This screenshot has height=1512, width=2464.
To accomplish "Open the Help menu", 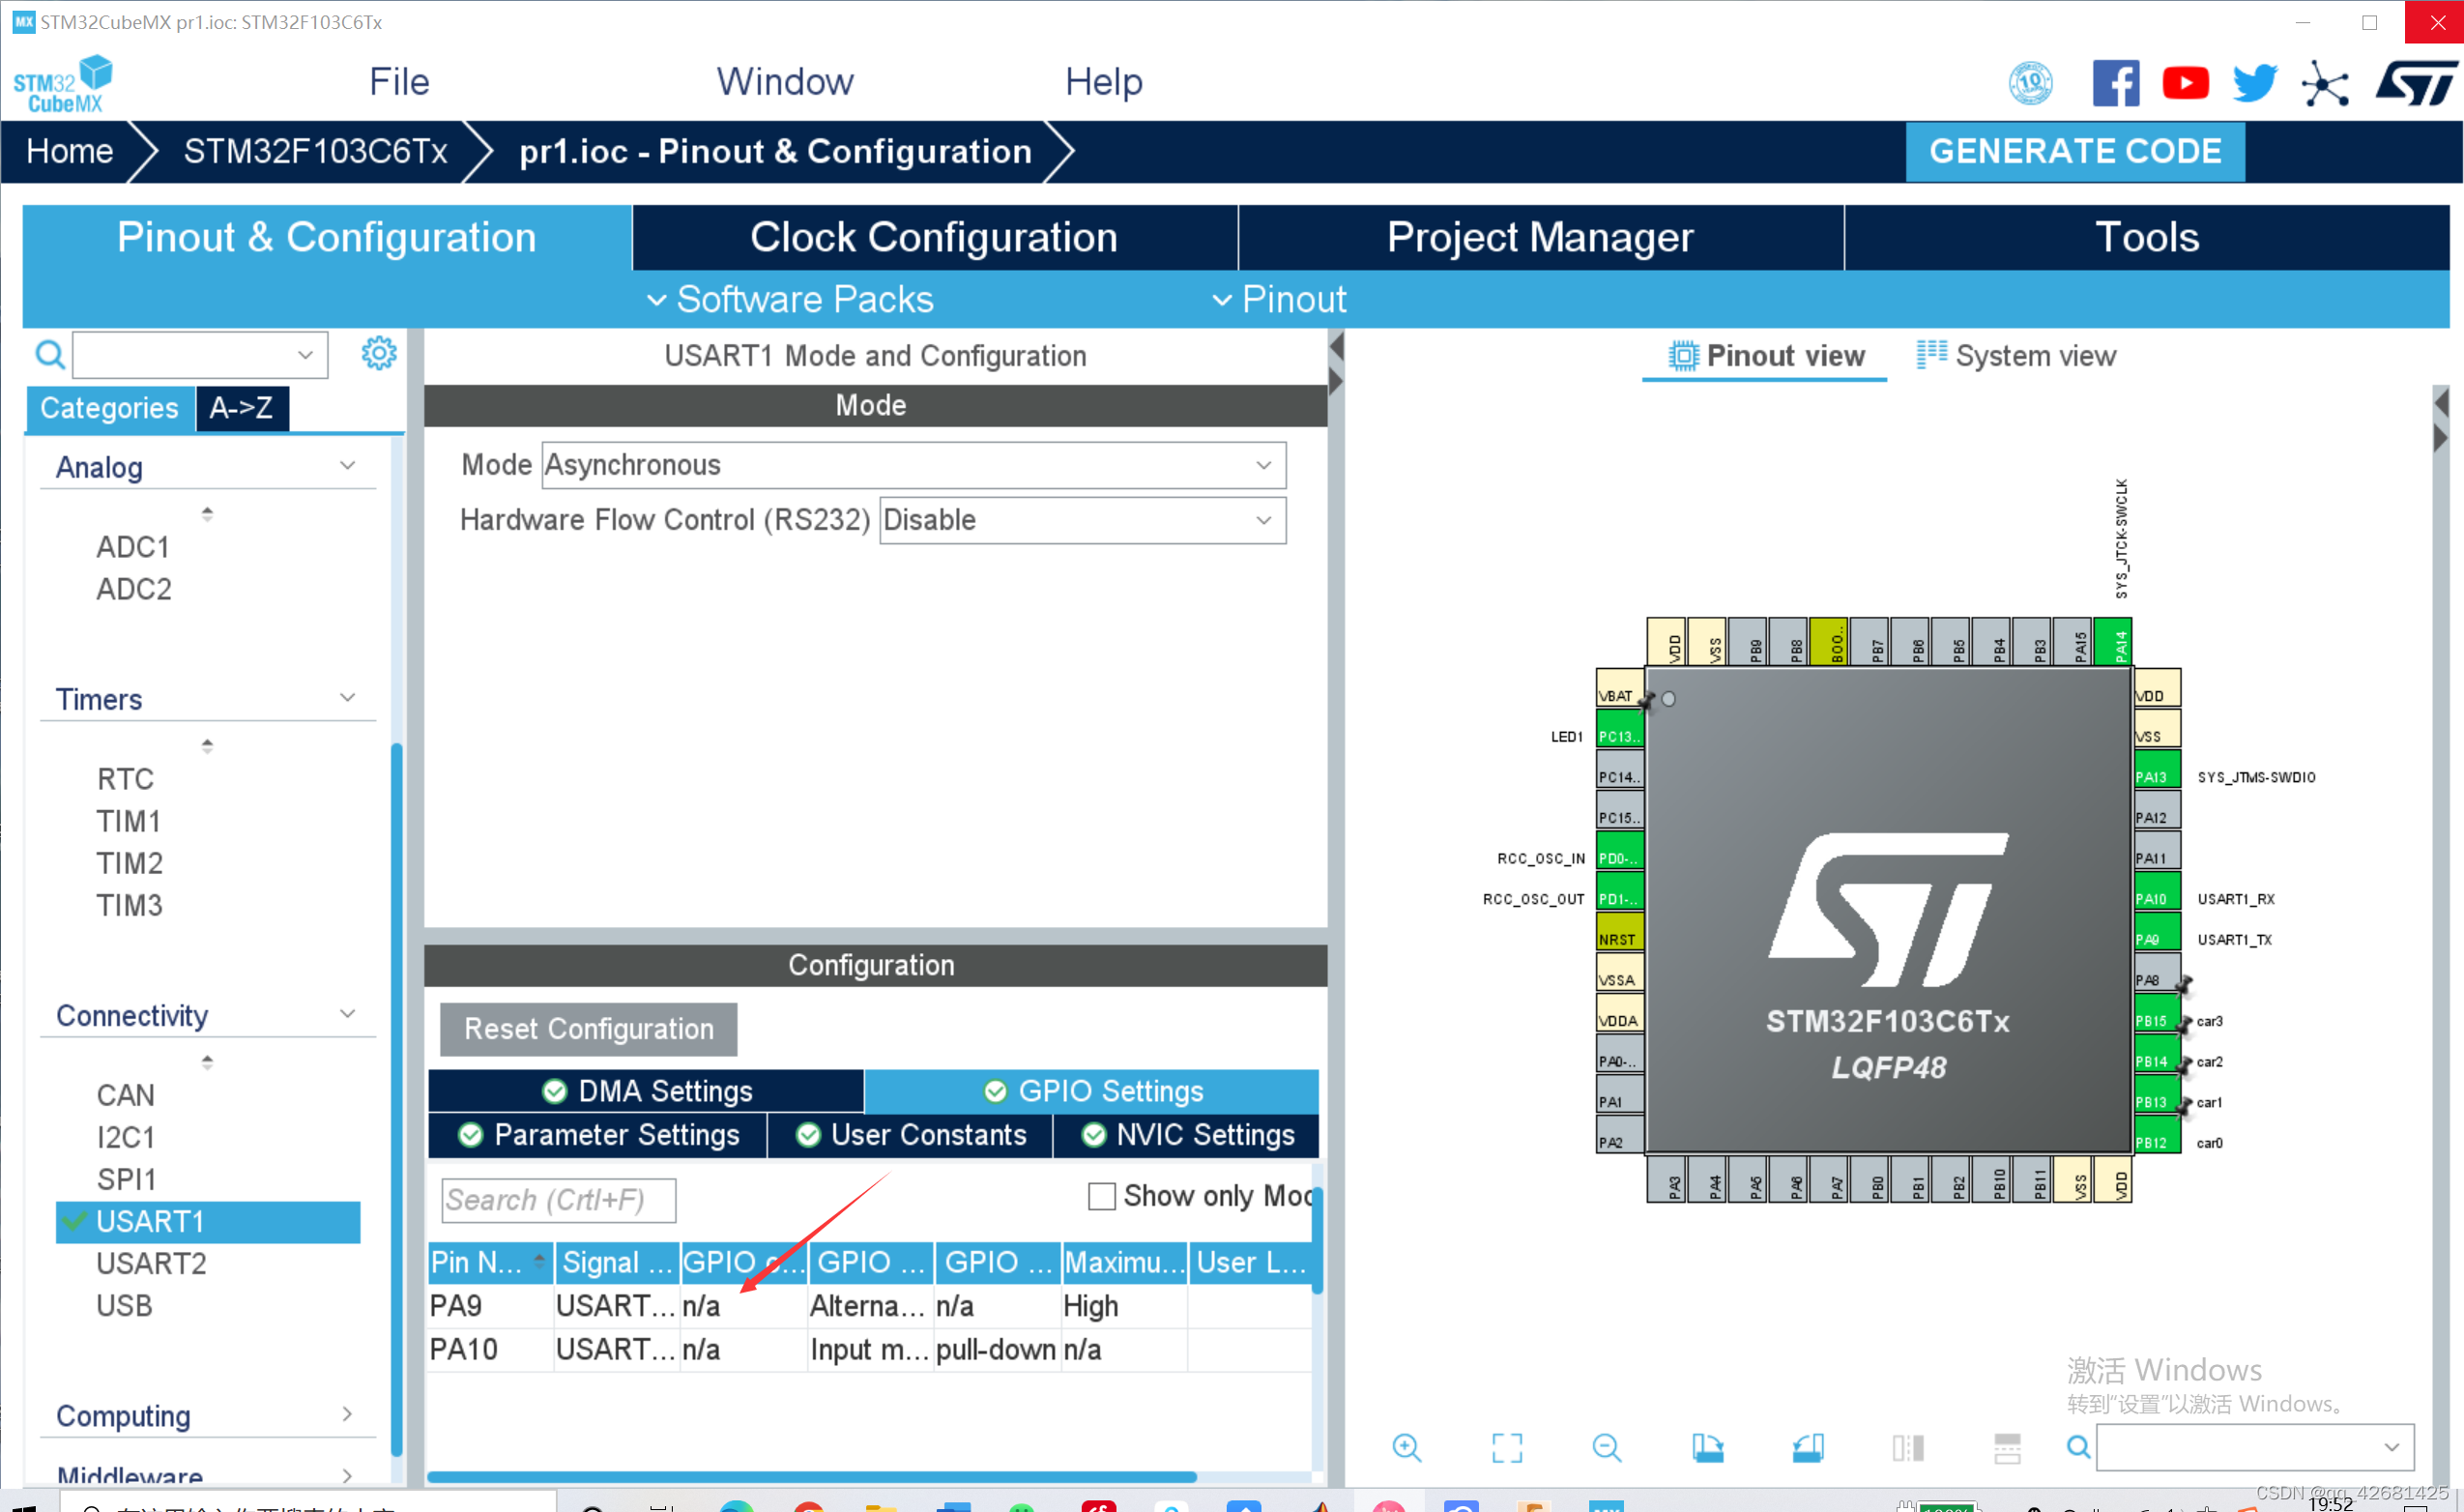I will [x=1103, y=82].
